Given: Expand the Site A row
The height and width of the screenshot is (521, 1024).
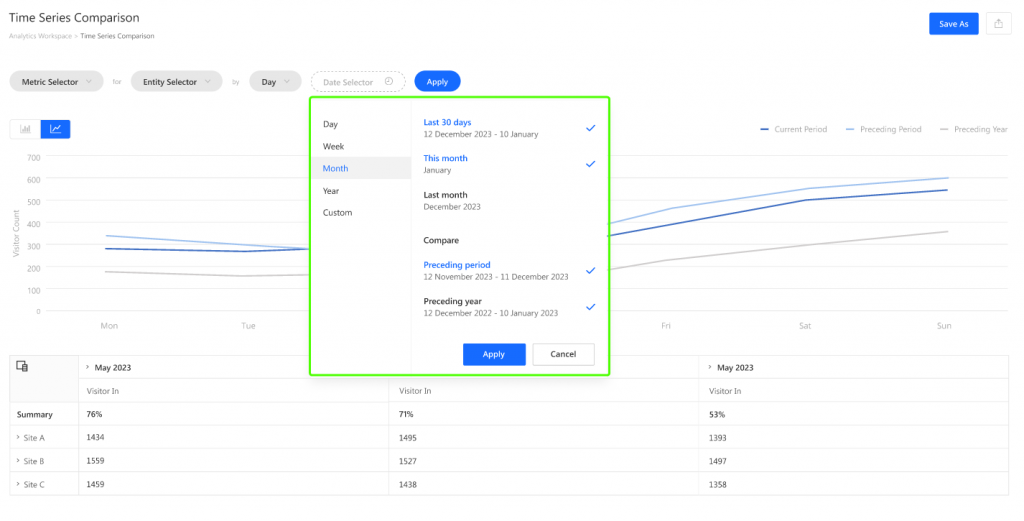Looking at the screenshot, I should (17, 438).
